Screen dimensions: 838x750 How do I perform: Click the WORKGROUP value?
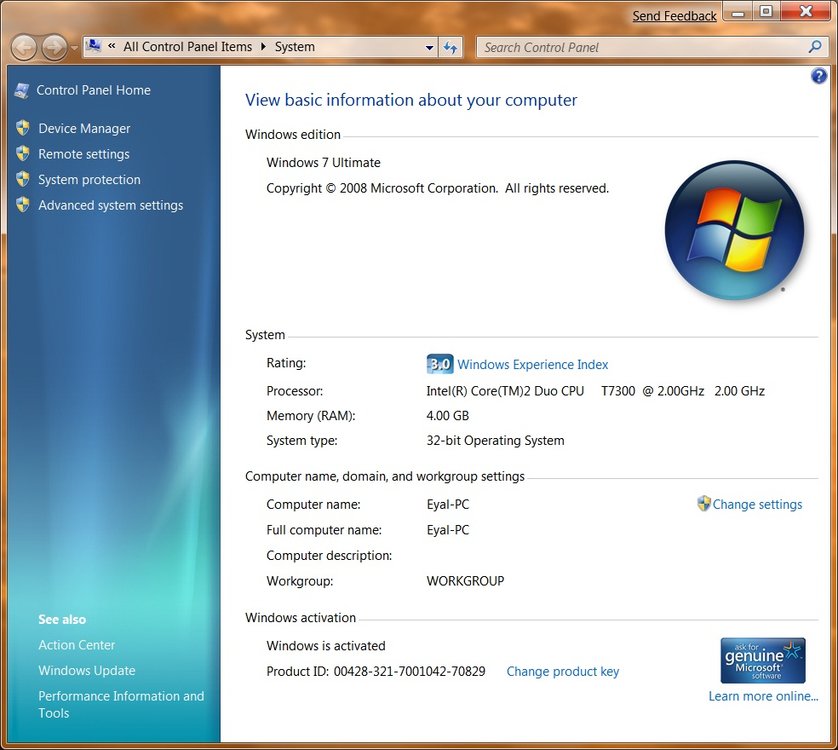465,581
